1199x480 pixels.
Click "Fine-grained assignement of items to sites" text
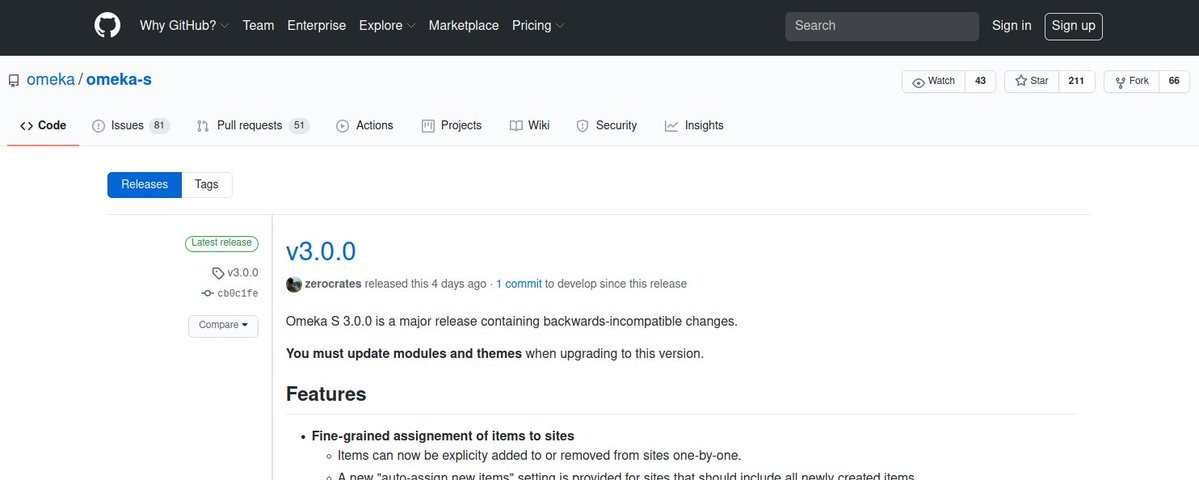(x=444, y=436)
